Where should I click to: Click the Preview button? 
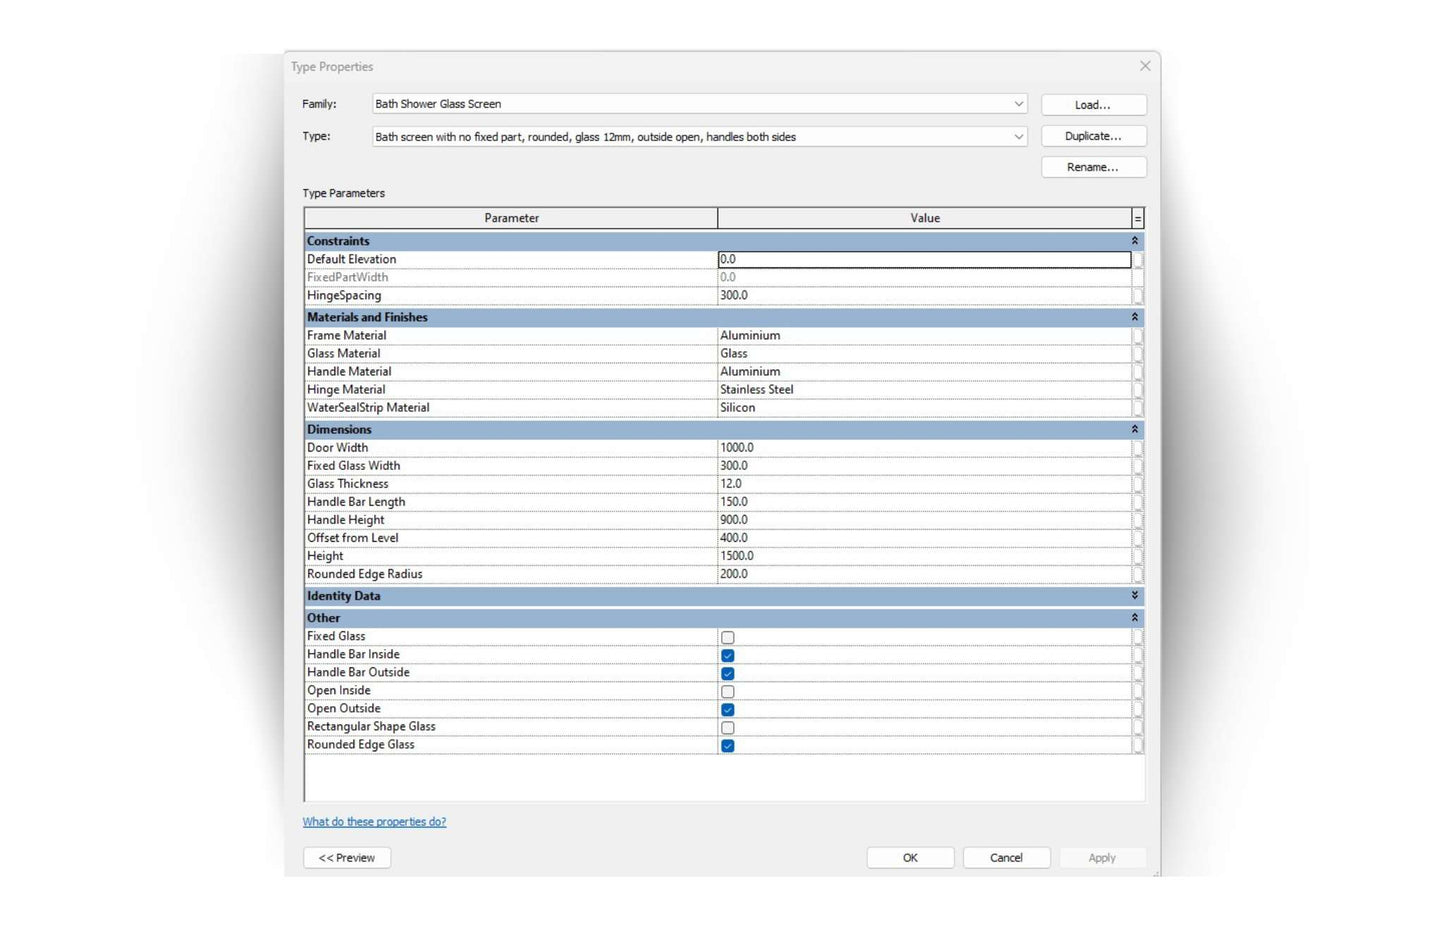point(347,858)
